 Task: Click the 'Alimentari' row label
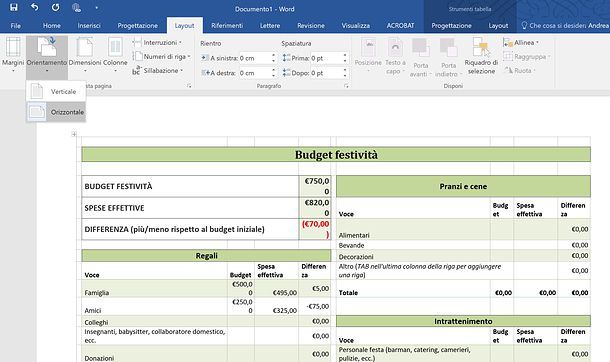click(354, 235)
